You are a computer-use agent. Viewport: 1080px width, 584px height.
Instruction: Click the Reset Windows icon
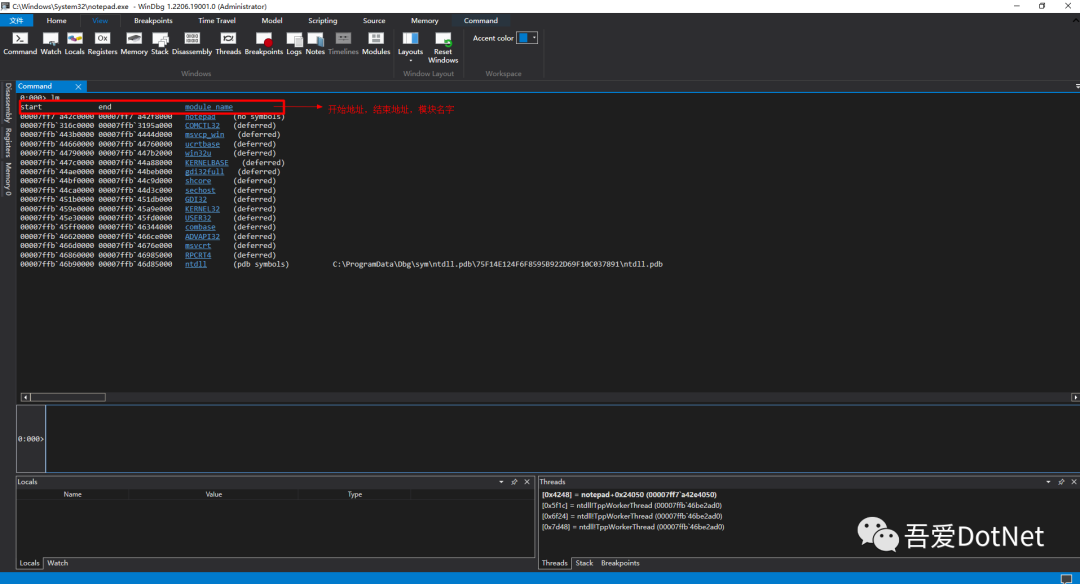(443, 48)
